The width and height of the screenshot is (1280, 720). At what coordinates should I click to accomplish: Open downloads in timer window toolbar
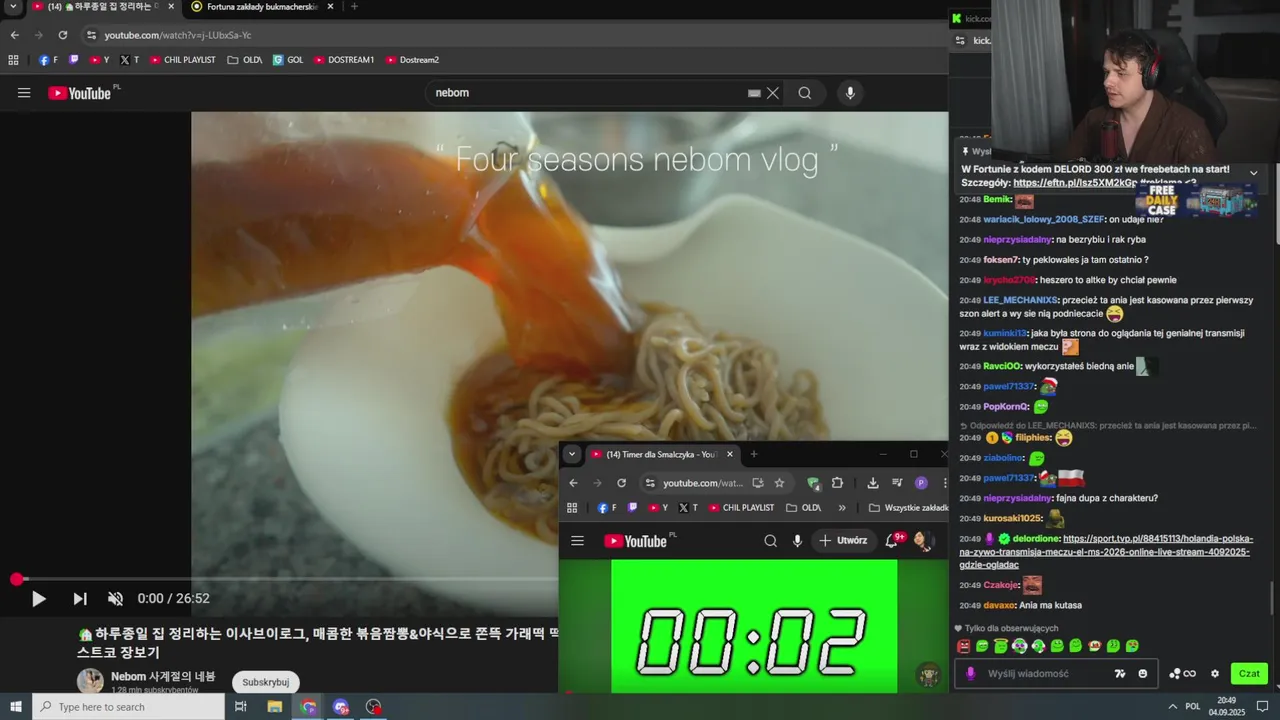click(x=872, y=483)
